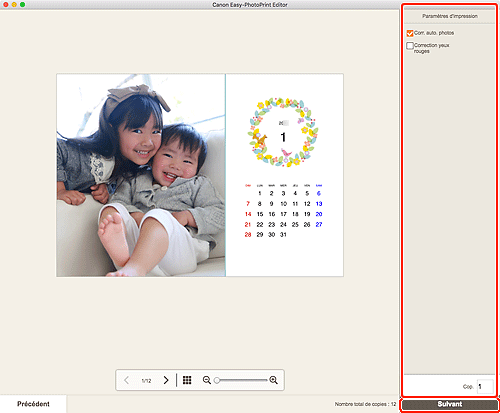Click the Suivant button
Viewport: 500px width, 413px height.
pyautogui.click(x=450, y=404)
